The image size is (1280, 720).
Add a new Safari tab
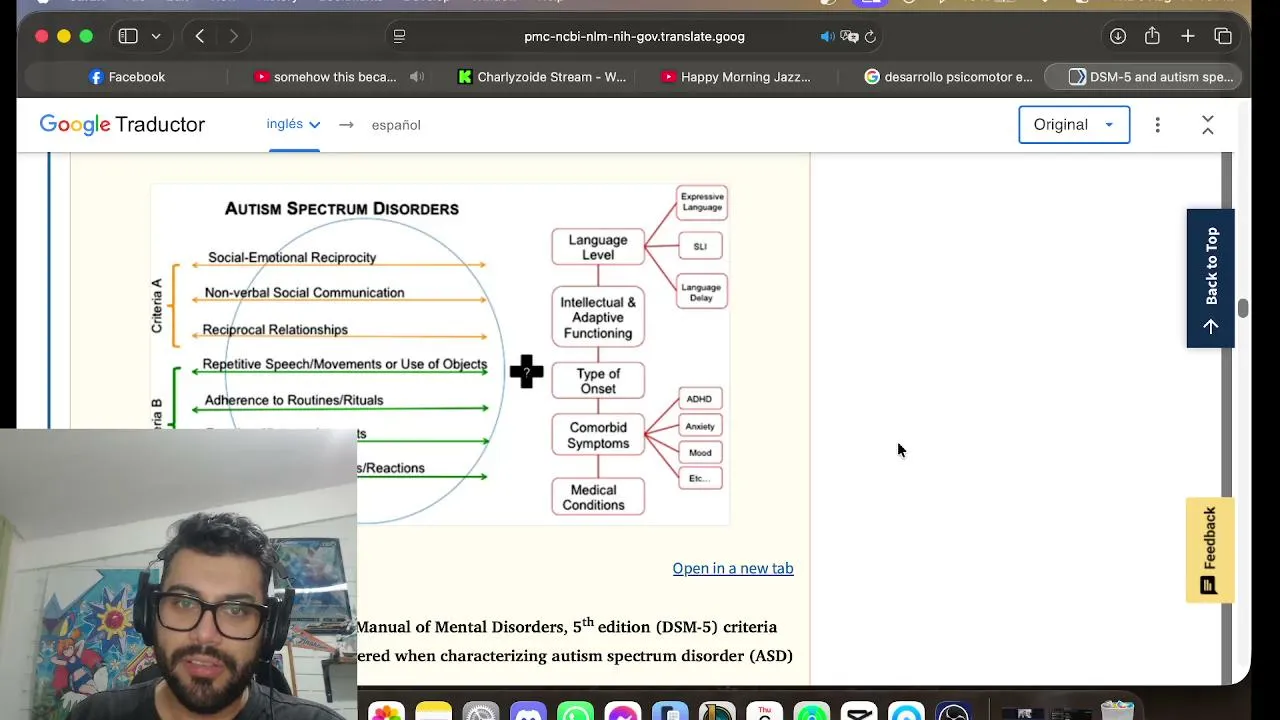click(x=1188, y=36)
